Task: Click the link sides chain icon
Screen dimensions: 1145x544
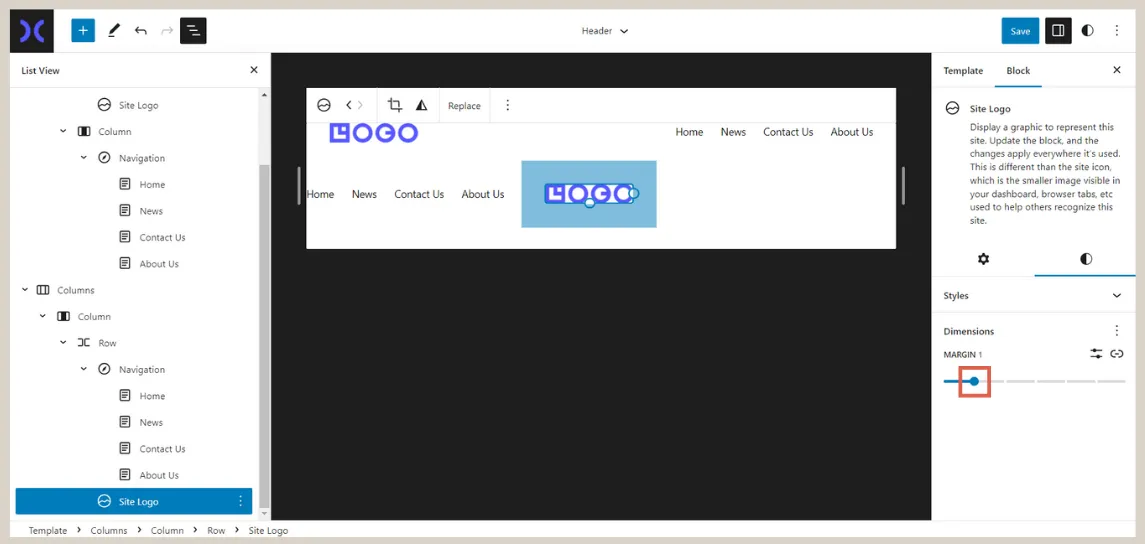Action: click(x=1117, y=353)
